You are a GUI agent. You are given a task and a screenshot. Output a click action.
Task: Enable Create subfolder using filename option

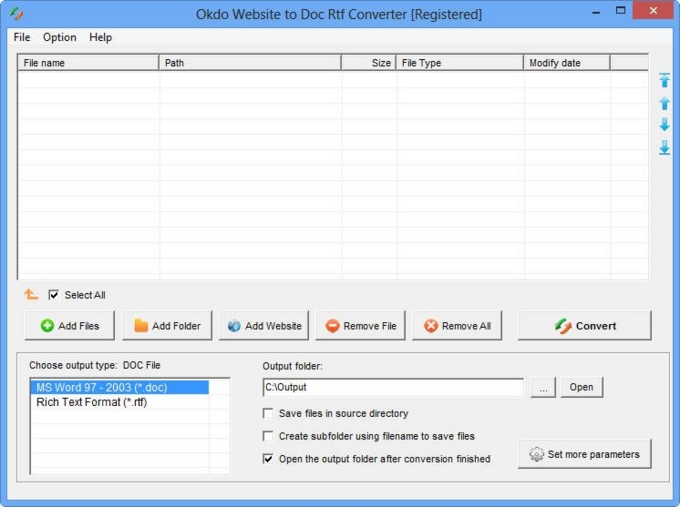[268, 436]
